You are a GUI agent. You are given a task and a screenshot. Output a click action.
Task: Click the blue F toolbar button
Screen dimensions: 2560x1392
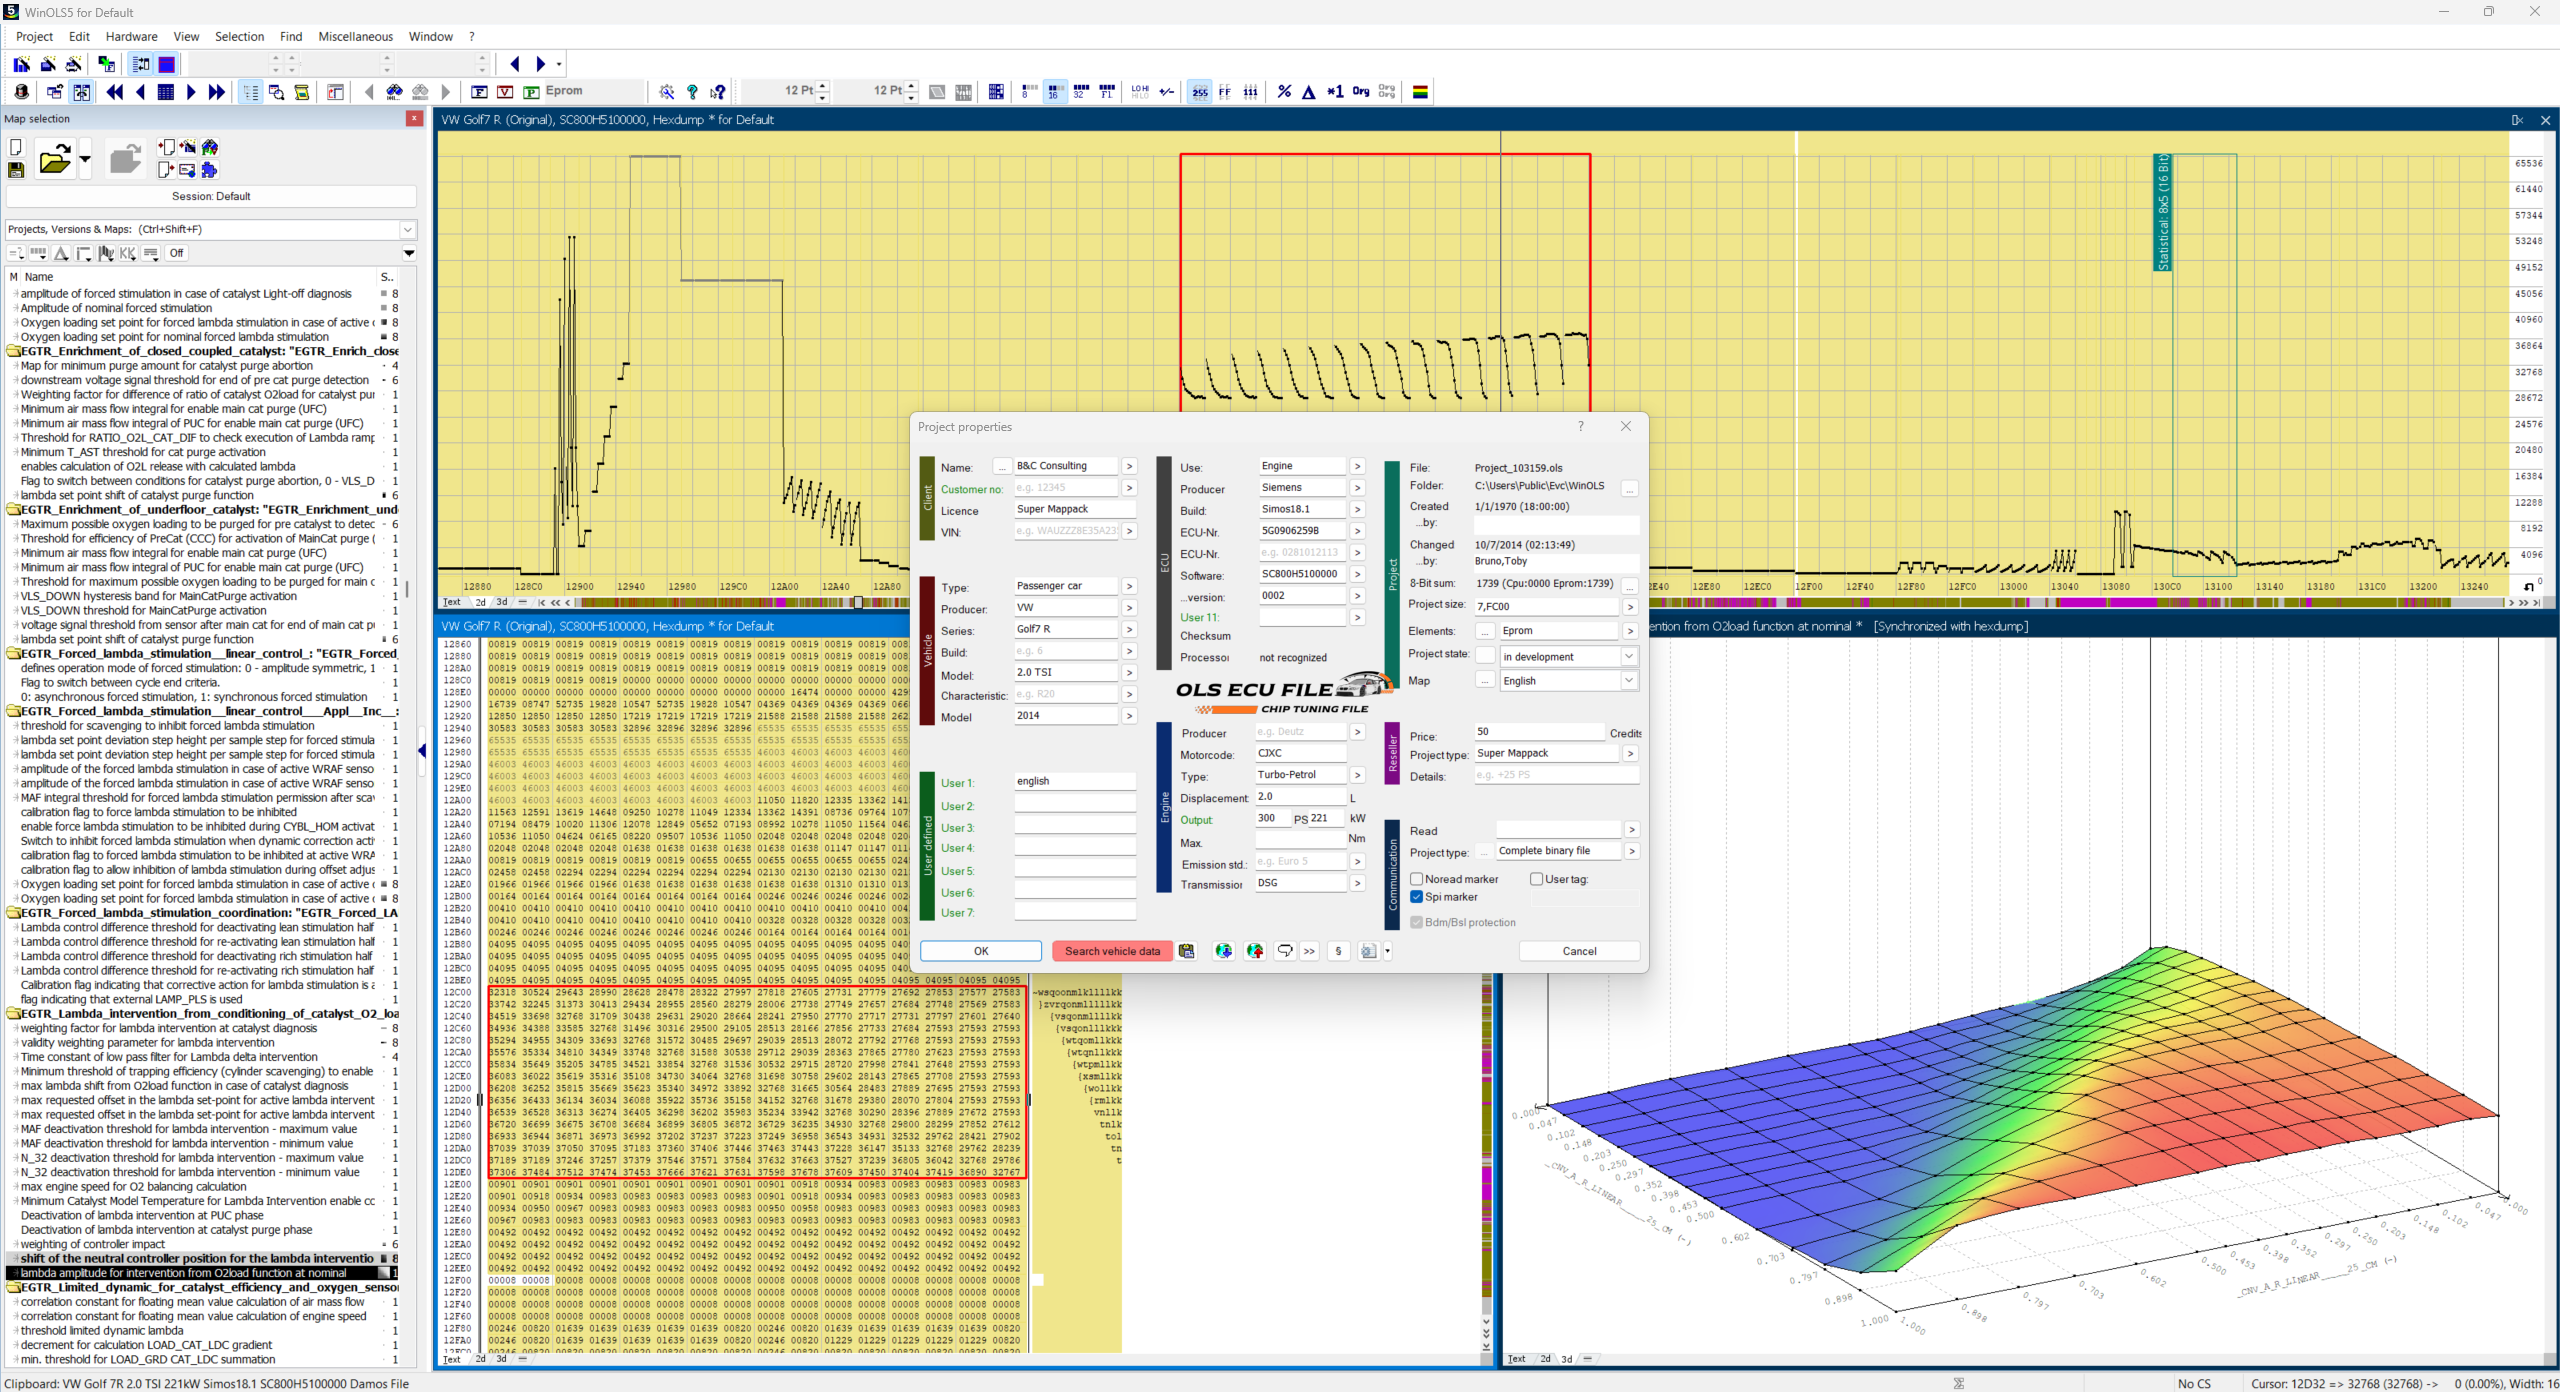coord(479,92)
